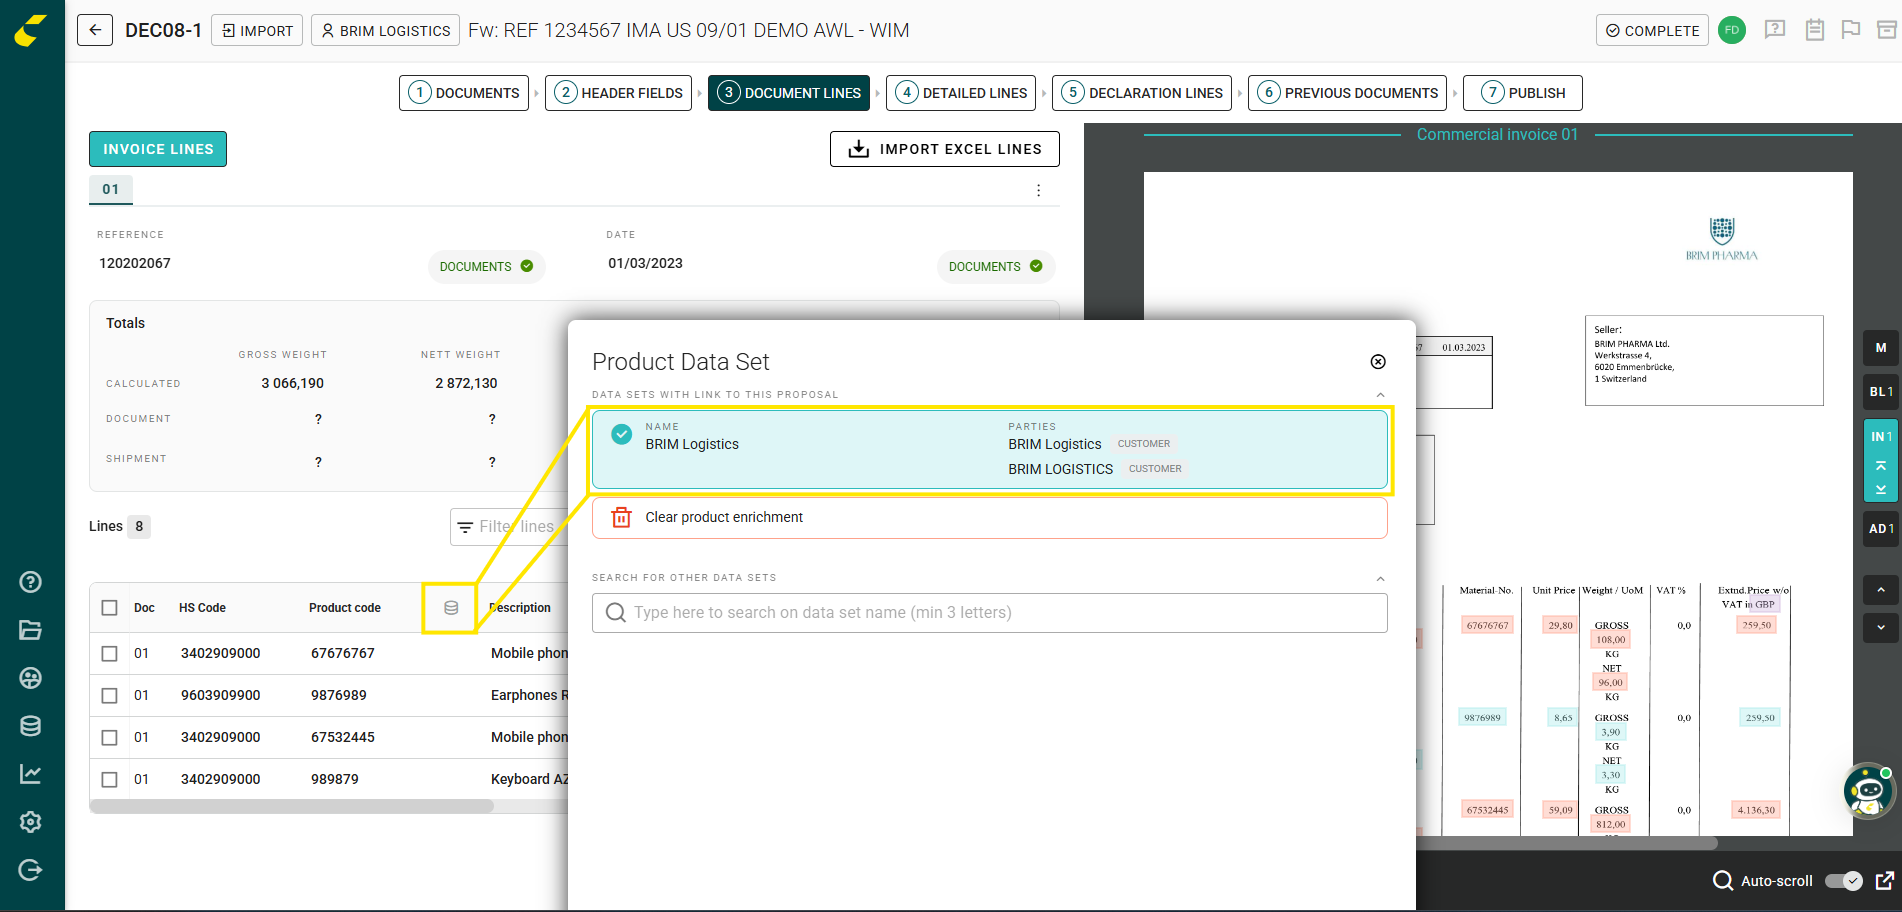The image size is (1902, 912).
Task: Check the row with product code 67676767
Action: click(x=110, y=654)
